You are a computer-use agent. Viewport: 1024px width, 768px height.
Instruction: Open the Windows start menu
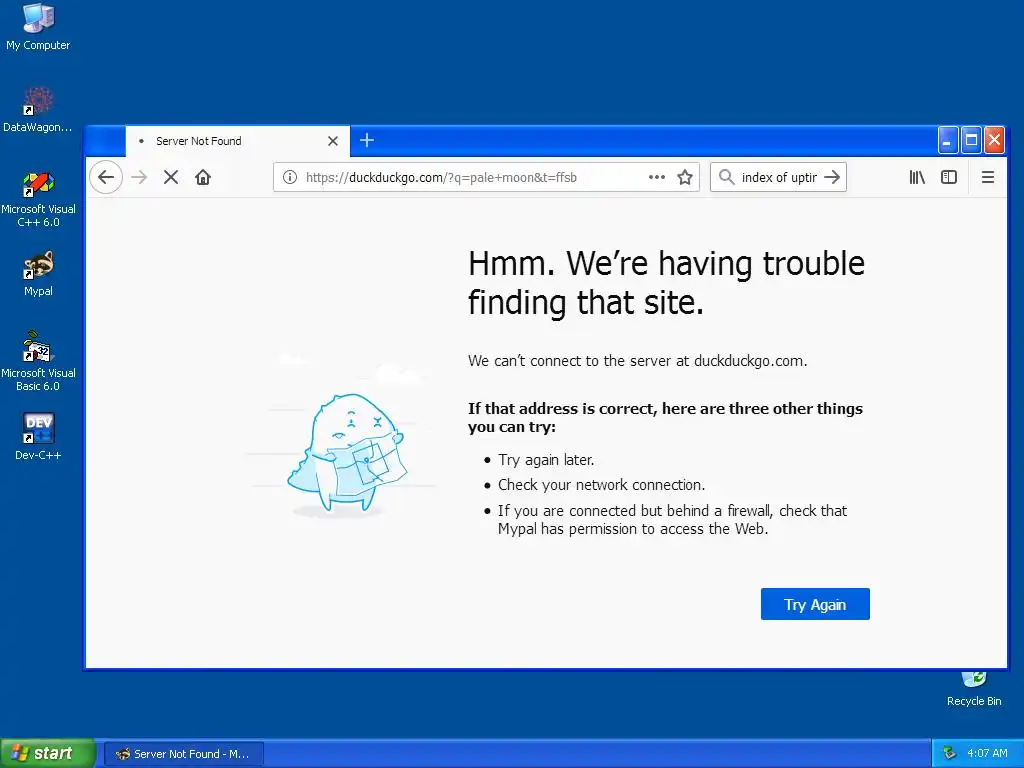47,753
